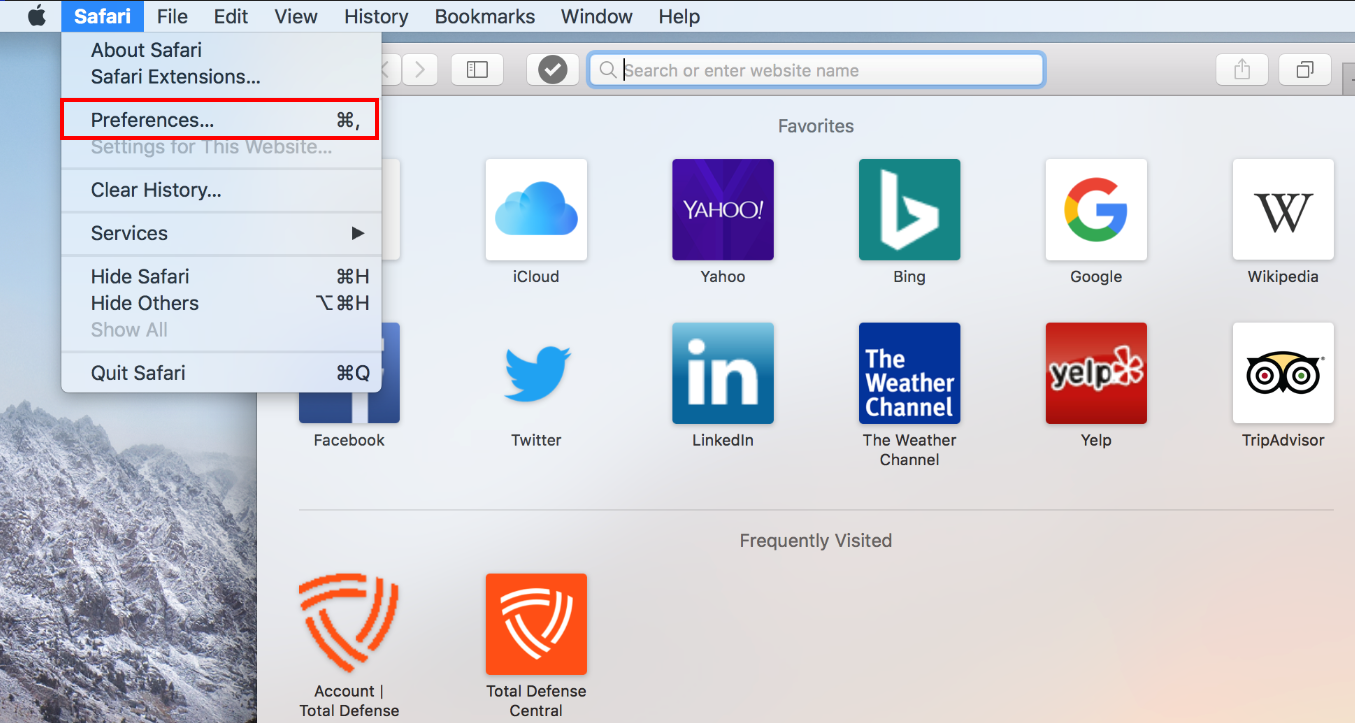The width and height of the screenshot is (1355, 723).
Task: Open the Bing favorite
Action: (909, 210)
